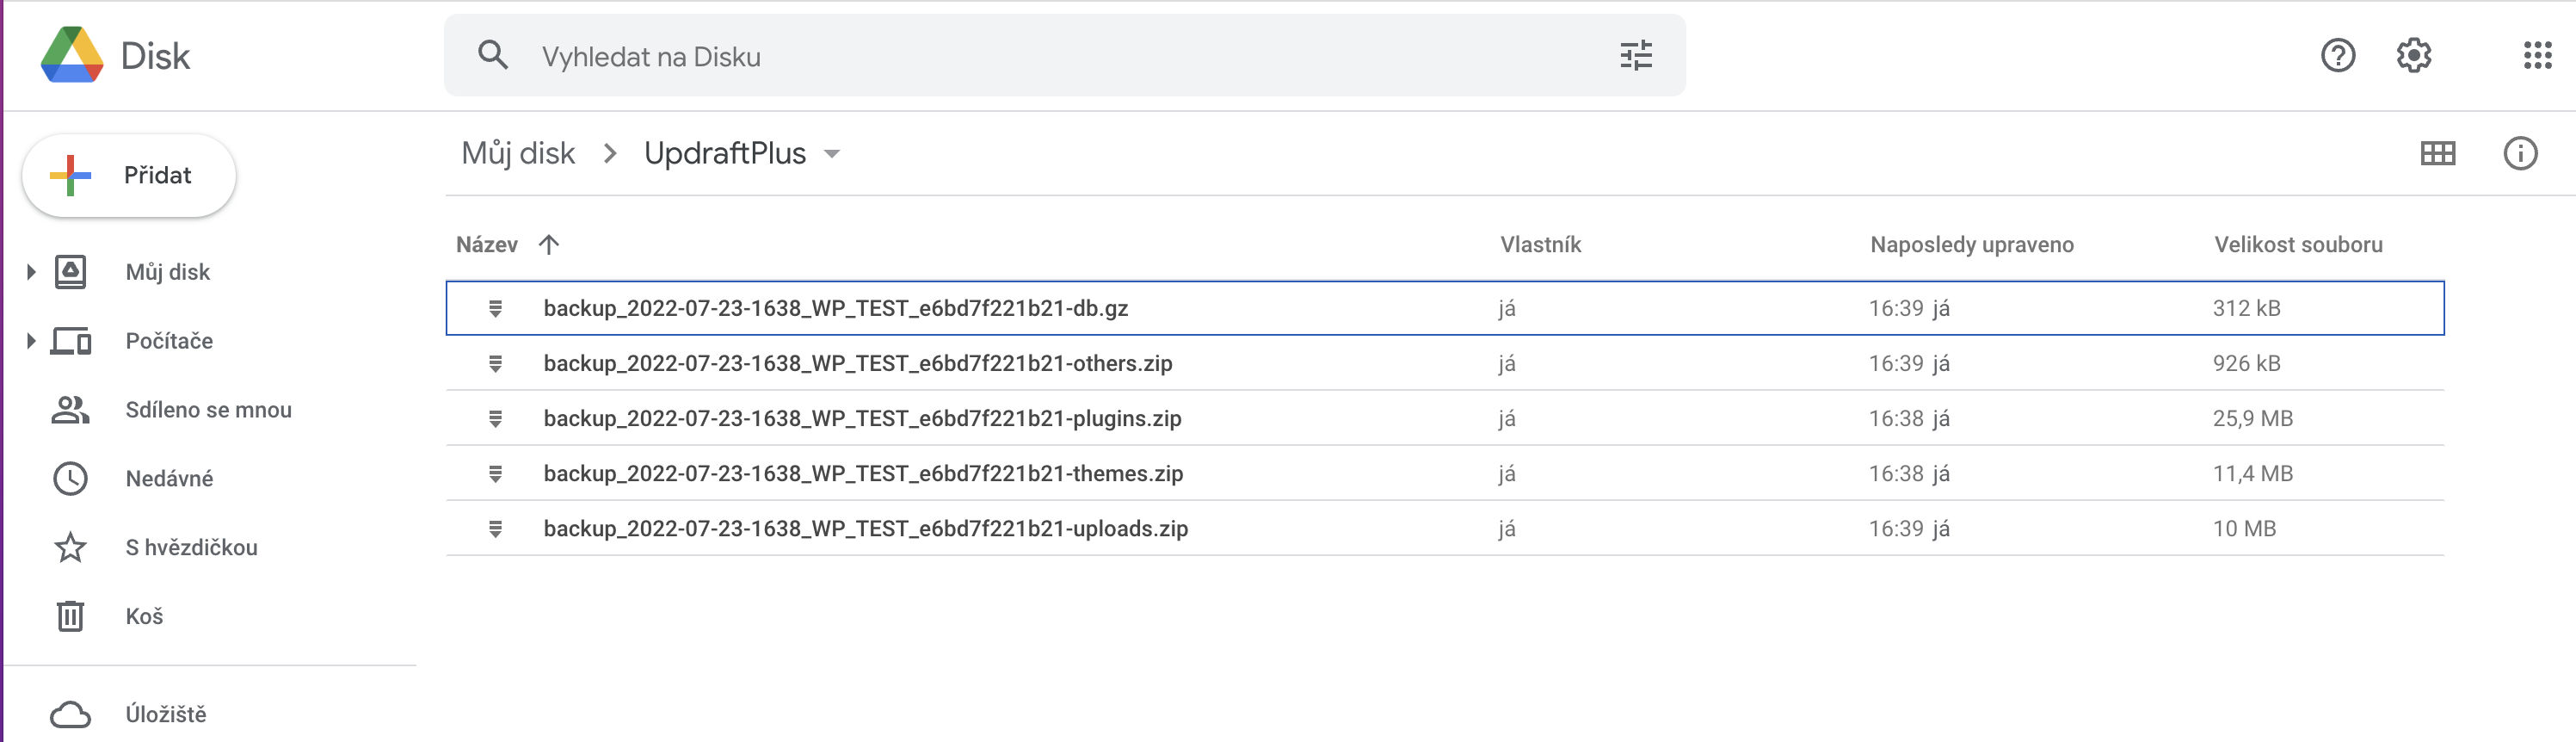Viewport: 2576px width, 742px height.
Task: Click size value 312 kB
Action: coord(2246,308)
